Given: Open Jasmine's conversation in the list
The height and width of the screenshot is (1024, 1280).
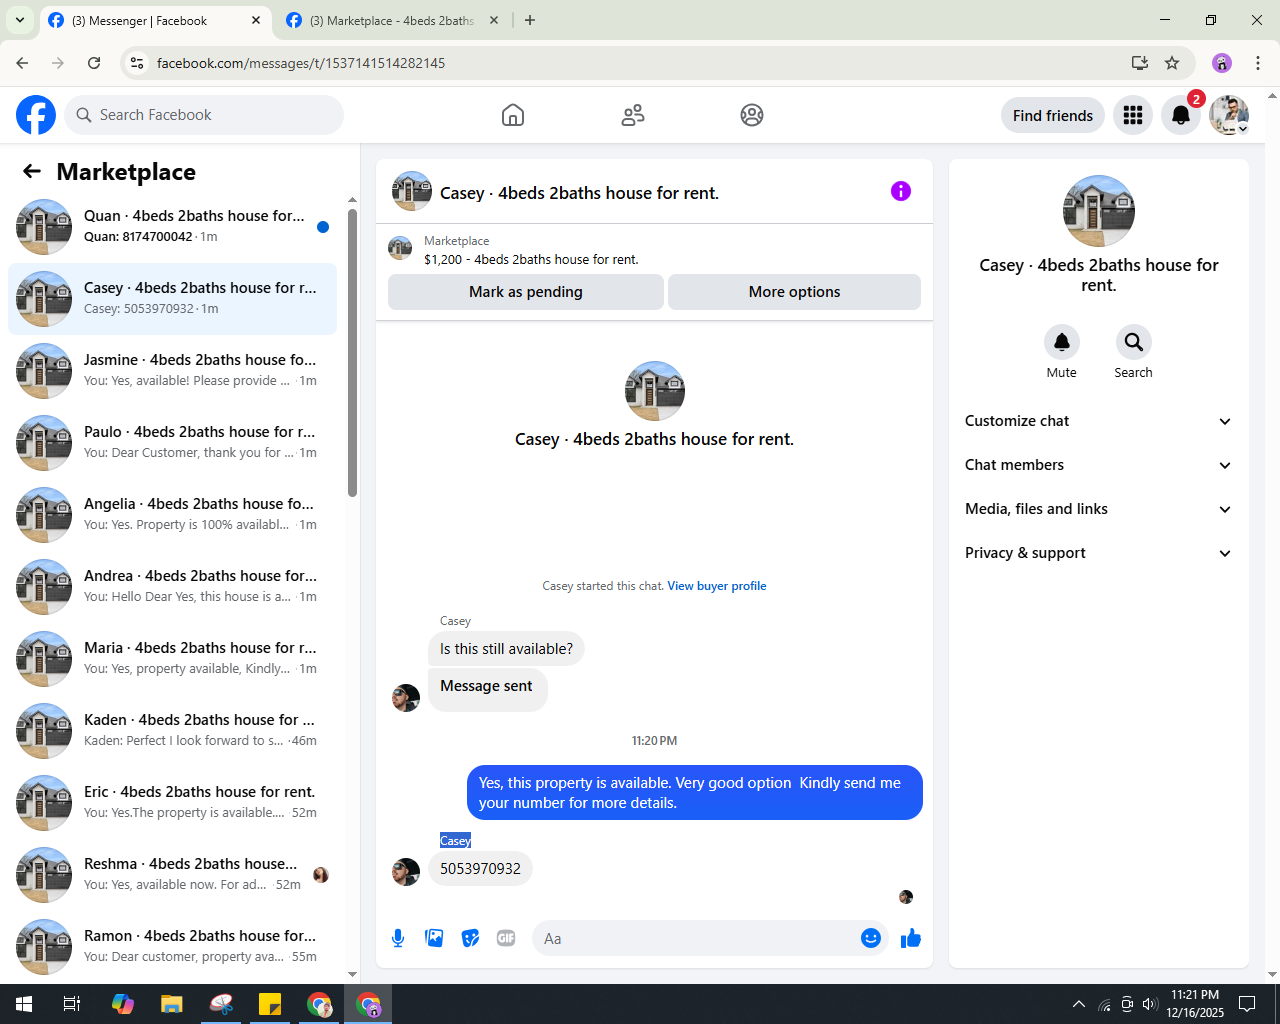Looking at the screenshot, I should (172, 371).
